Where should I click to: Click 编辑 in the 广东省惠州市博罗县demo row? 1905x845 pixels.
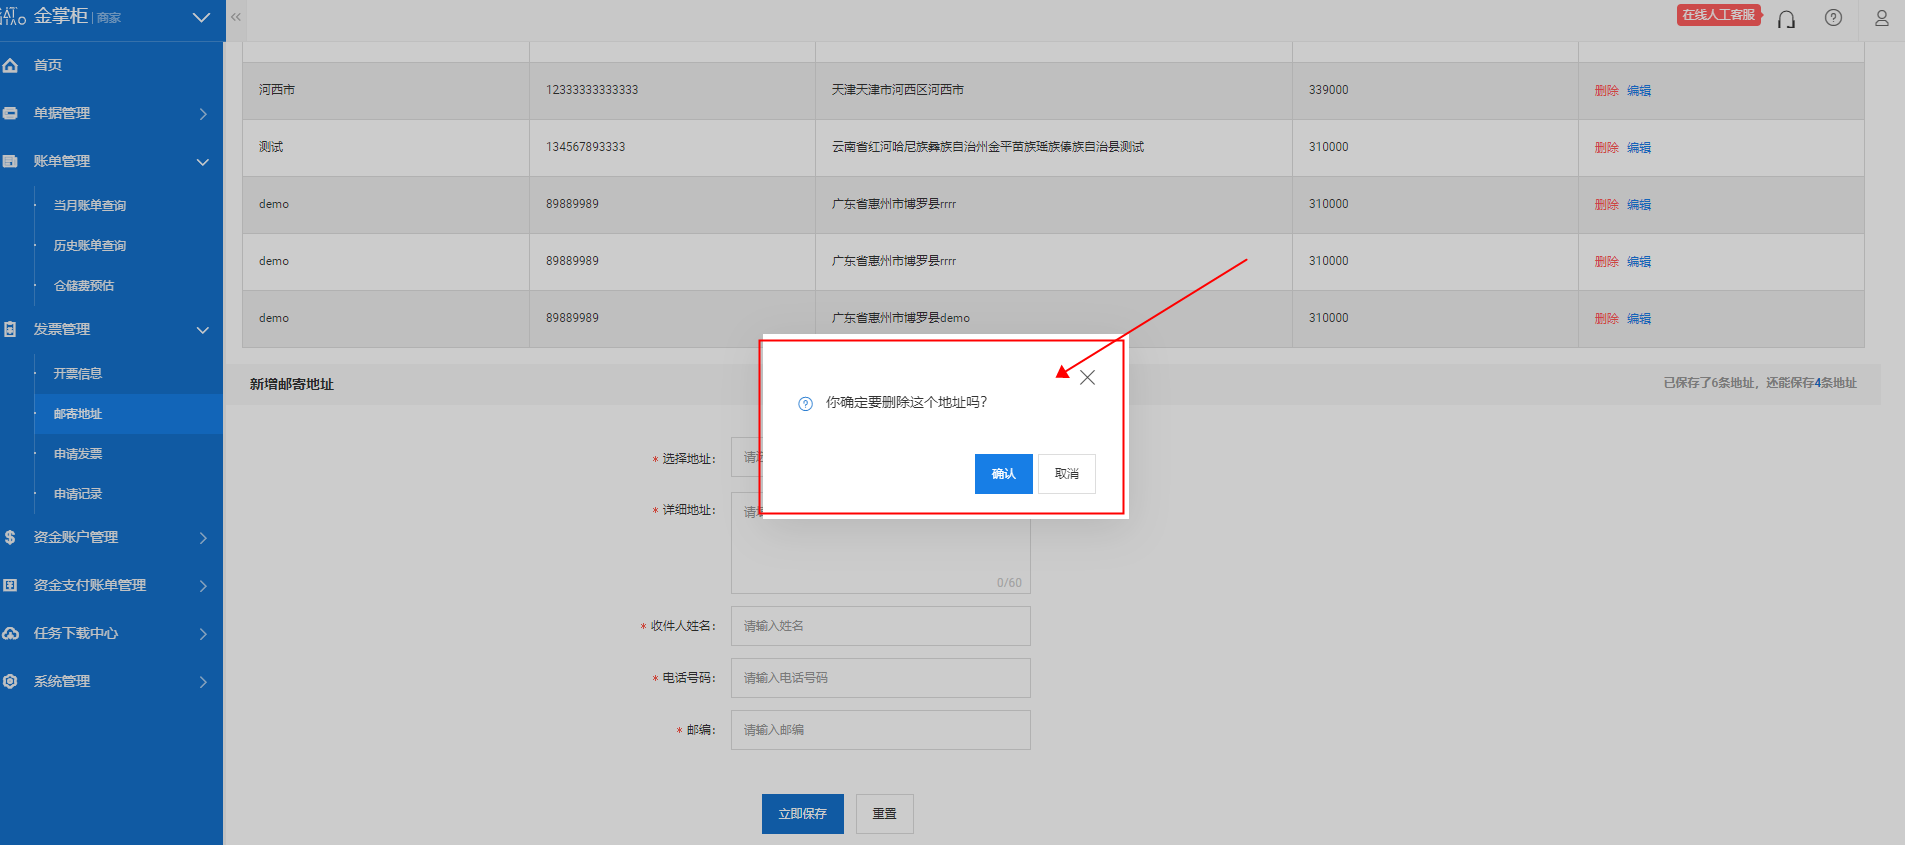[x=1638, y=318]
